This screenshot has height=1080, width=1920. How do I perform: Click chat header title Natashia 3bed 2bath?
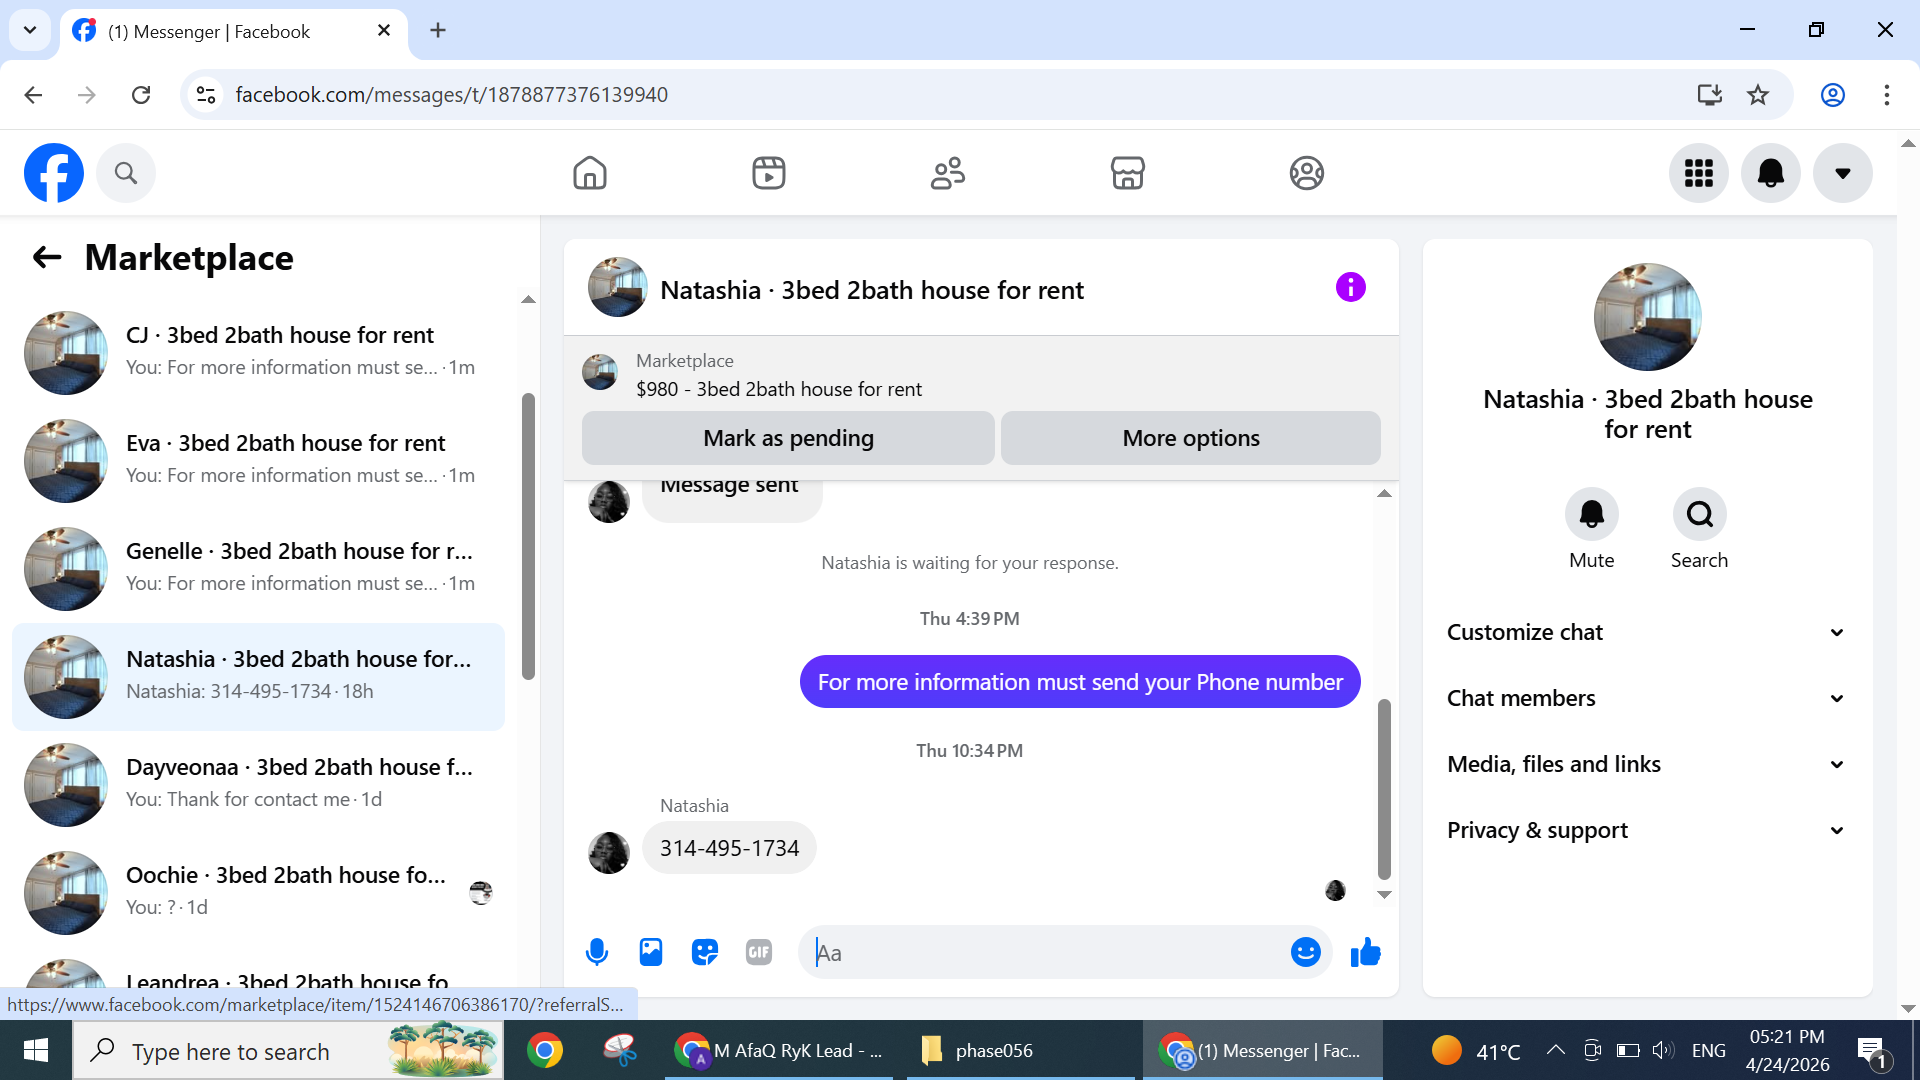[872, 290]
